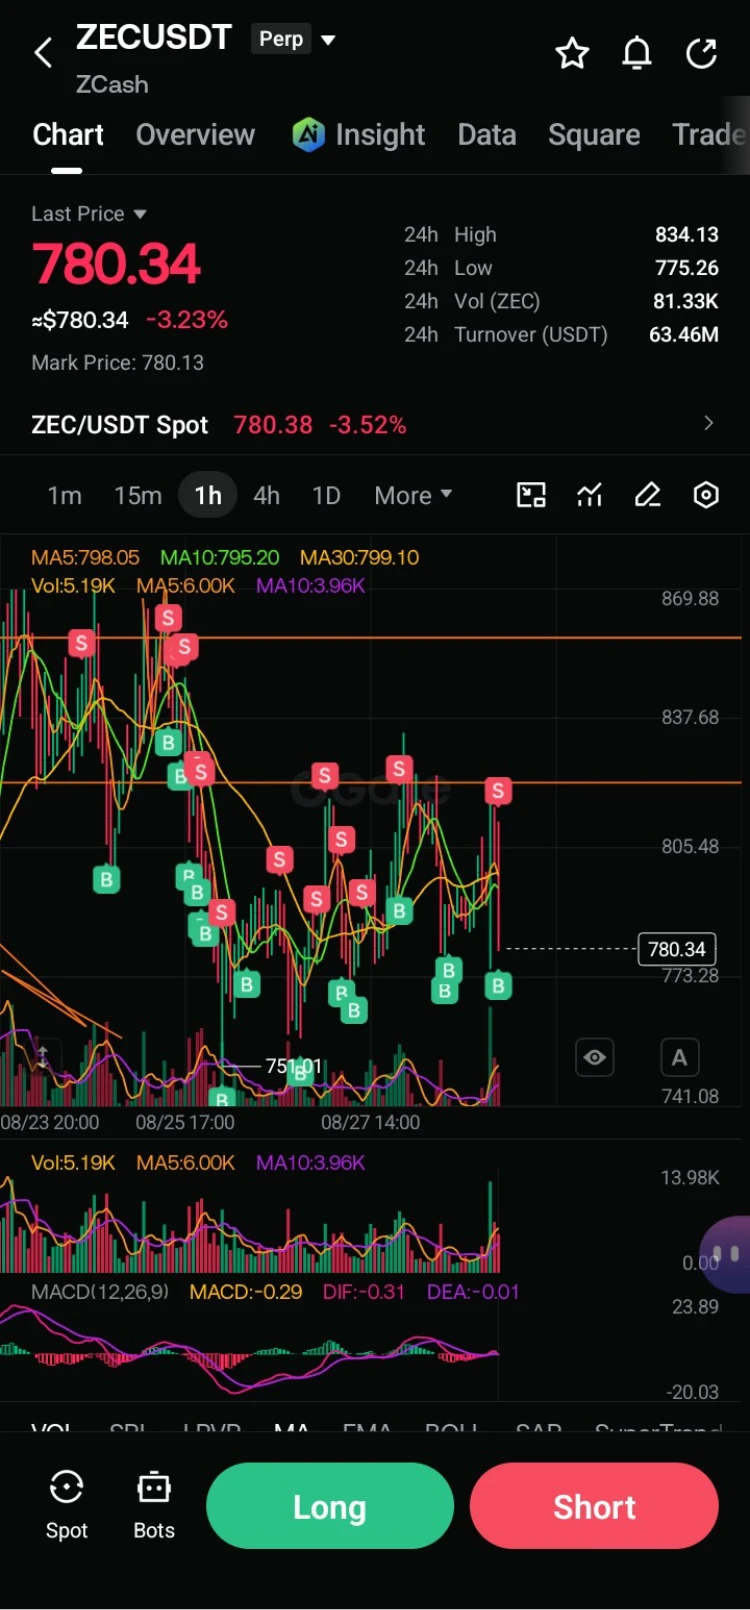
Task: Tap the ZEC/USDT Spot price row
Action: tap(375, 424)
